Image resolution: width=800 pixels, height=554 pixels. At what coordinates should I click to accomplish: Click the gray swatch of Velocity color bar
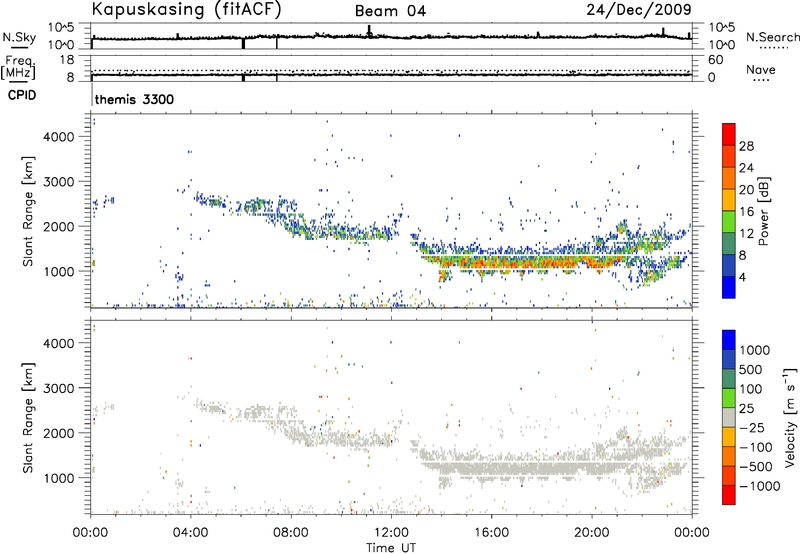coord(729,418)
